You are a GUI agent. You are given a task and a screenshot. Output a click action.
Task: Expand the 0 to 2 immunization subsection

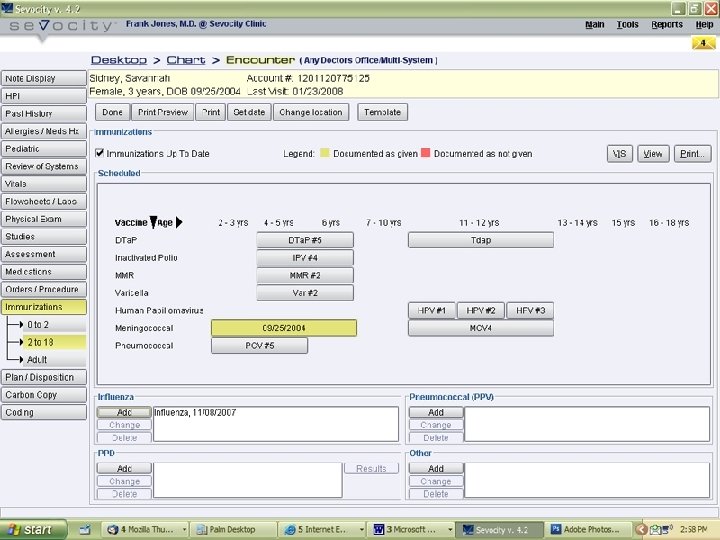pos(38,325)
